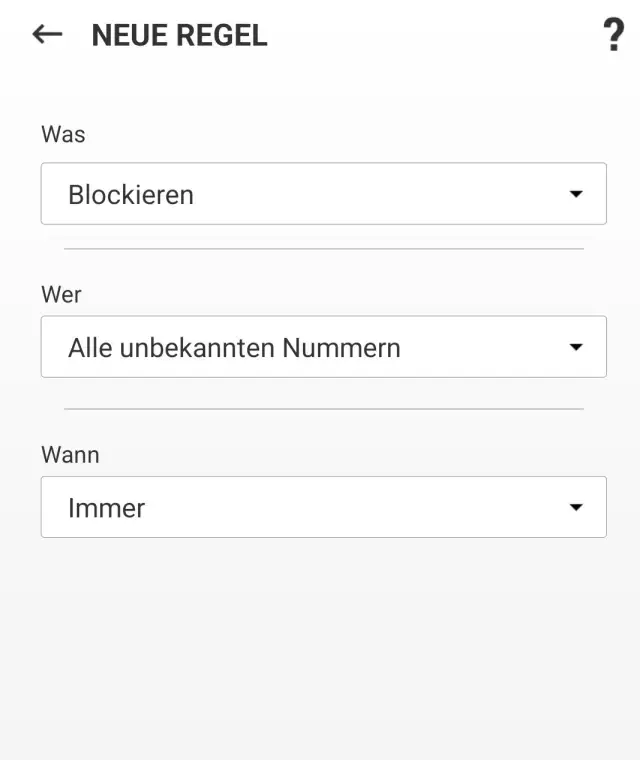Click the NEUE REGEL title

click(x=179, y=36)
